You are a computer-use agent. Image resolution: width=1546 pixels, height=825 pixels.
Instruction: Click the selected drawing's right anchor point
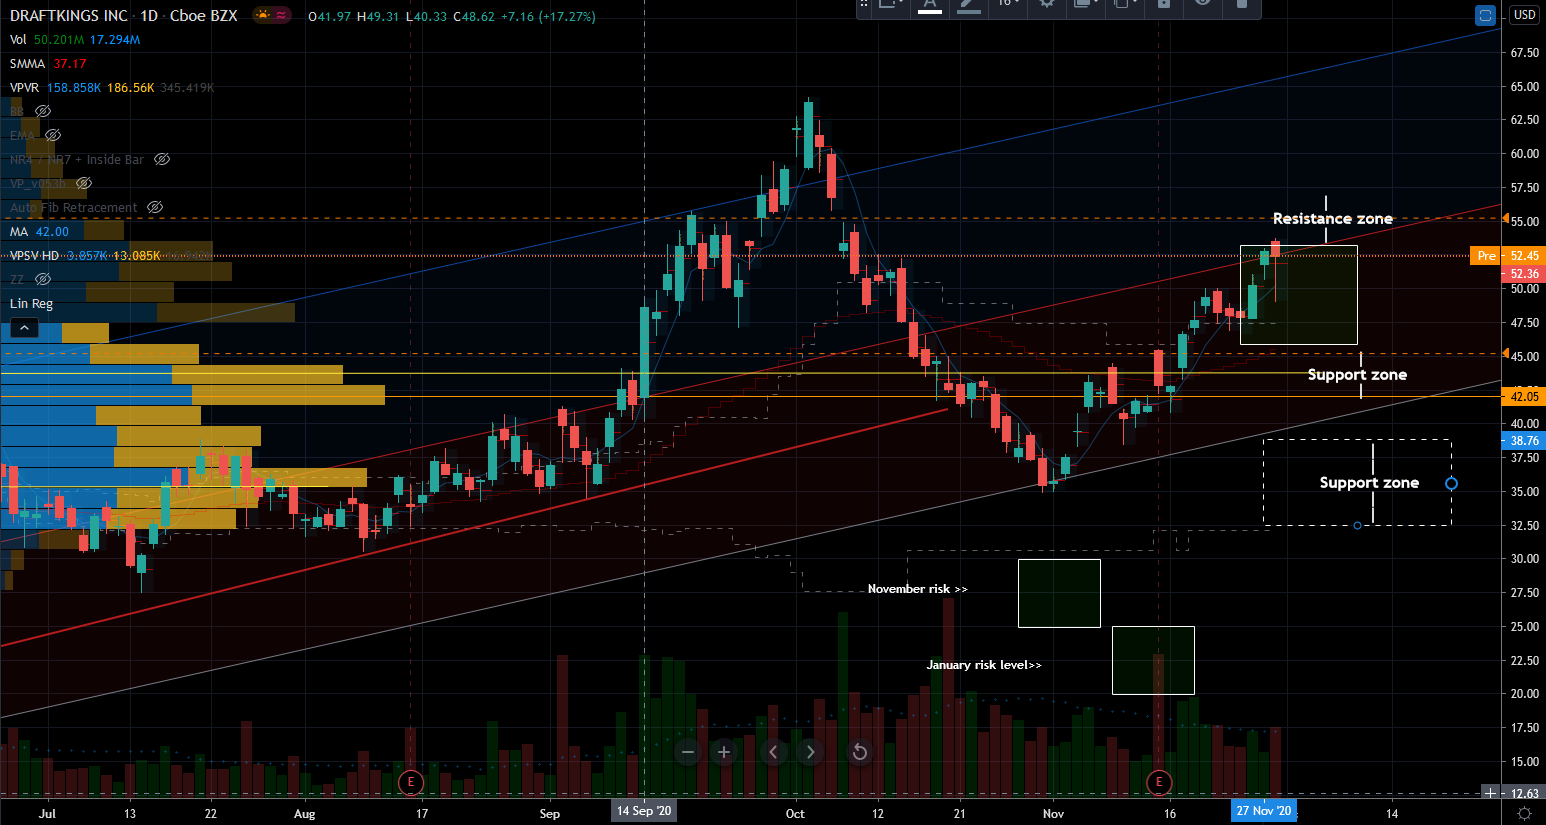1451,484
